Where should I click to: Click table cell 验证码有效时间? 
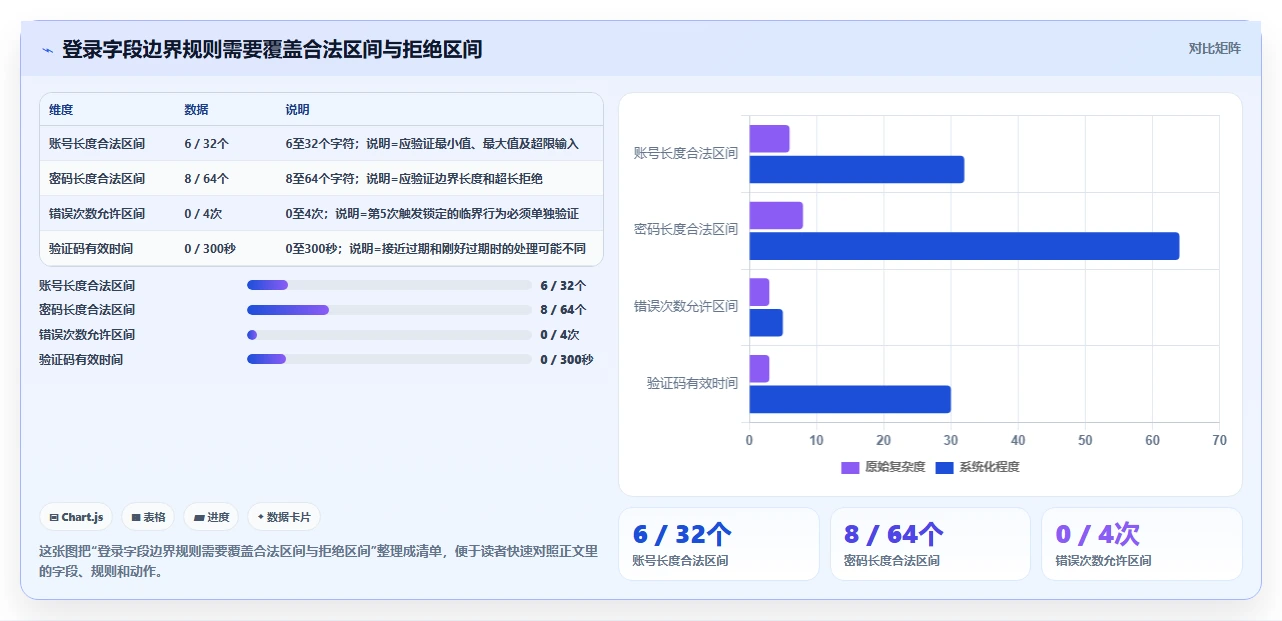tap(91, 248)
